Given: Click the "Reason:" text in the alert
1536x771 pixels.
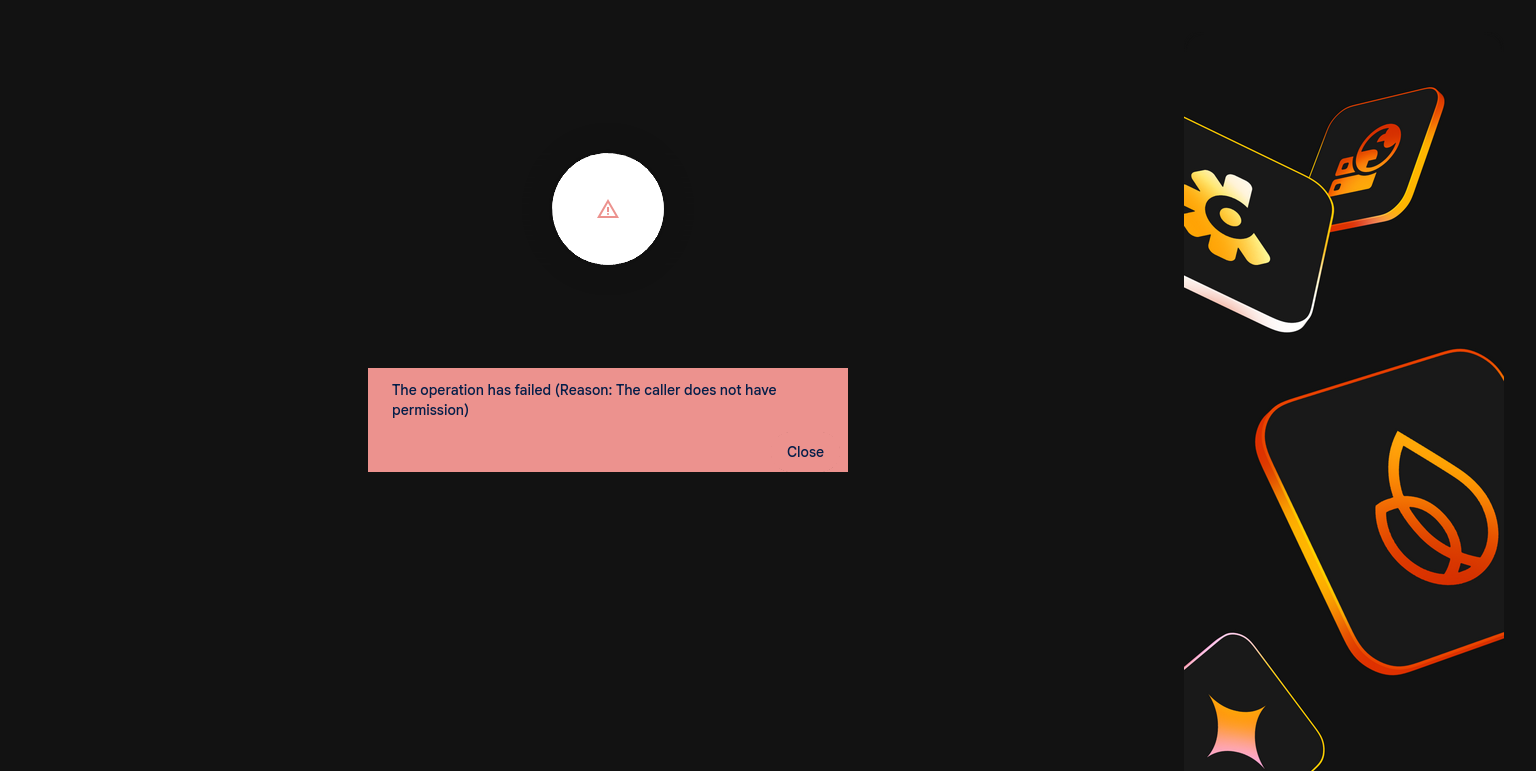Looking at the screenshot, I should 585,390.
